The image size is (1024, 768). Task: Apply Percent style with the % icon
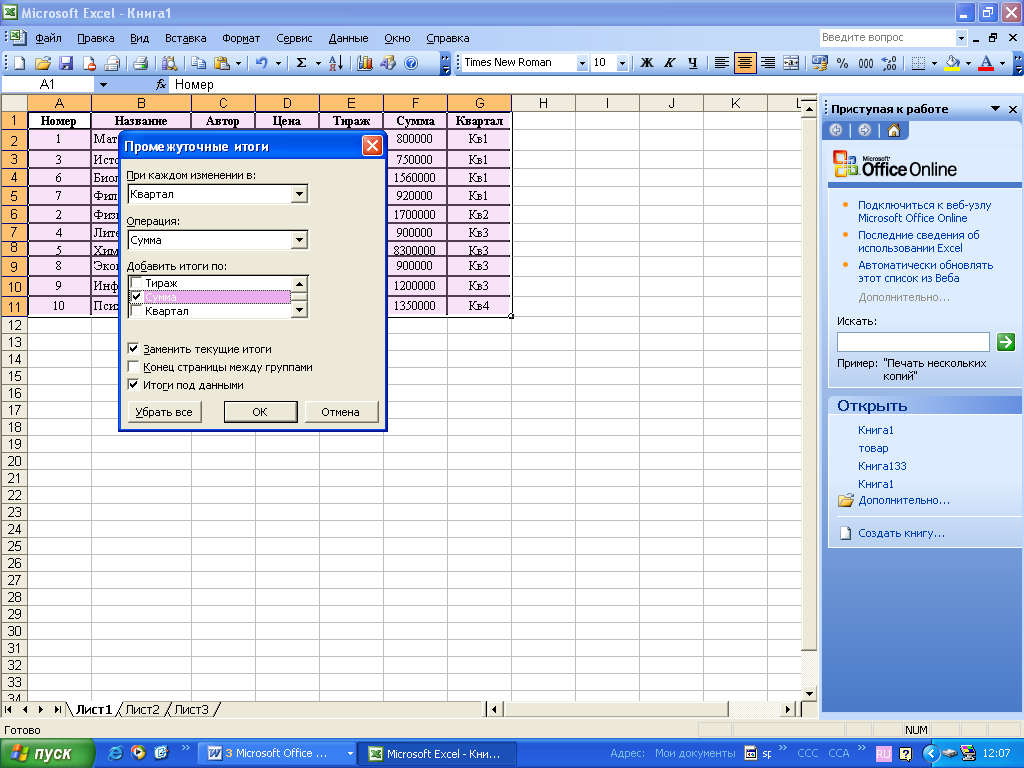[x=842, y=63]
